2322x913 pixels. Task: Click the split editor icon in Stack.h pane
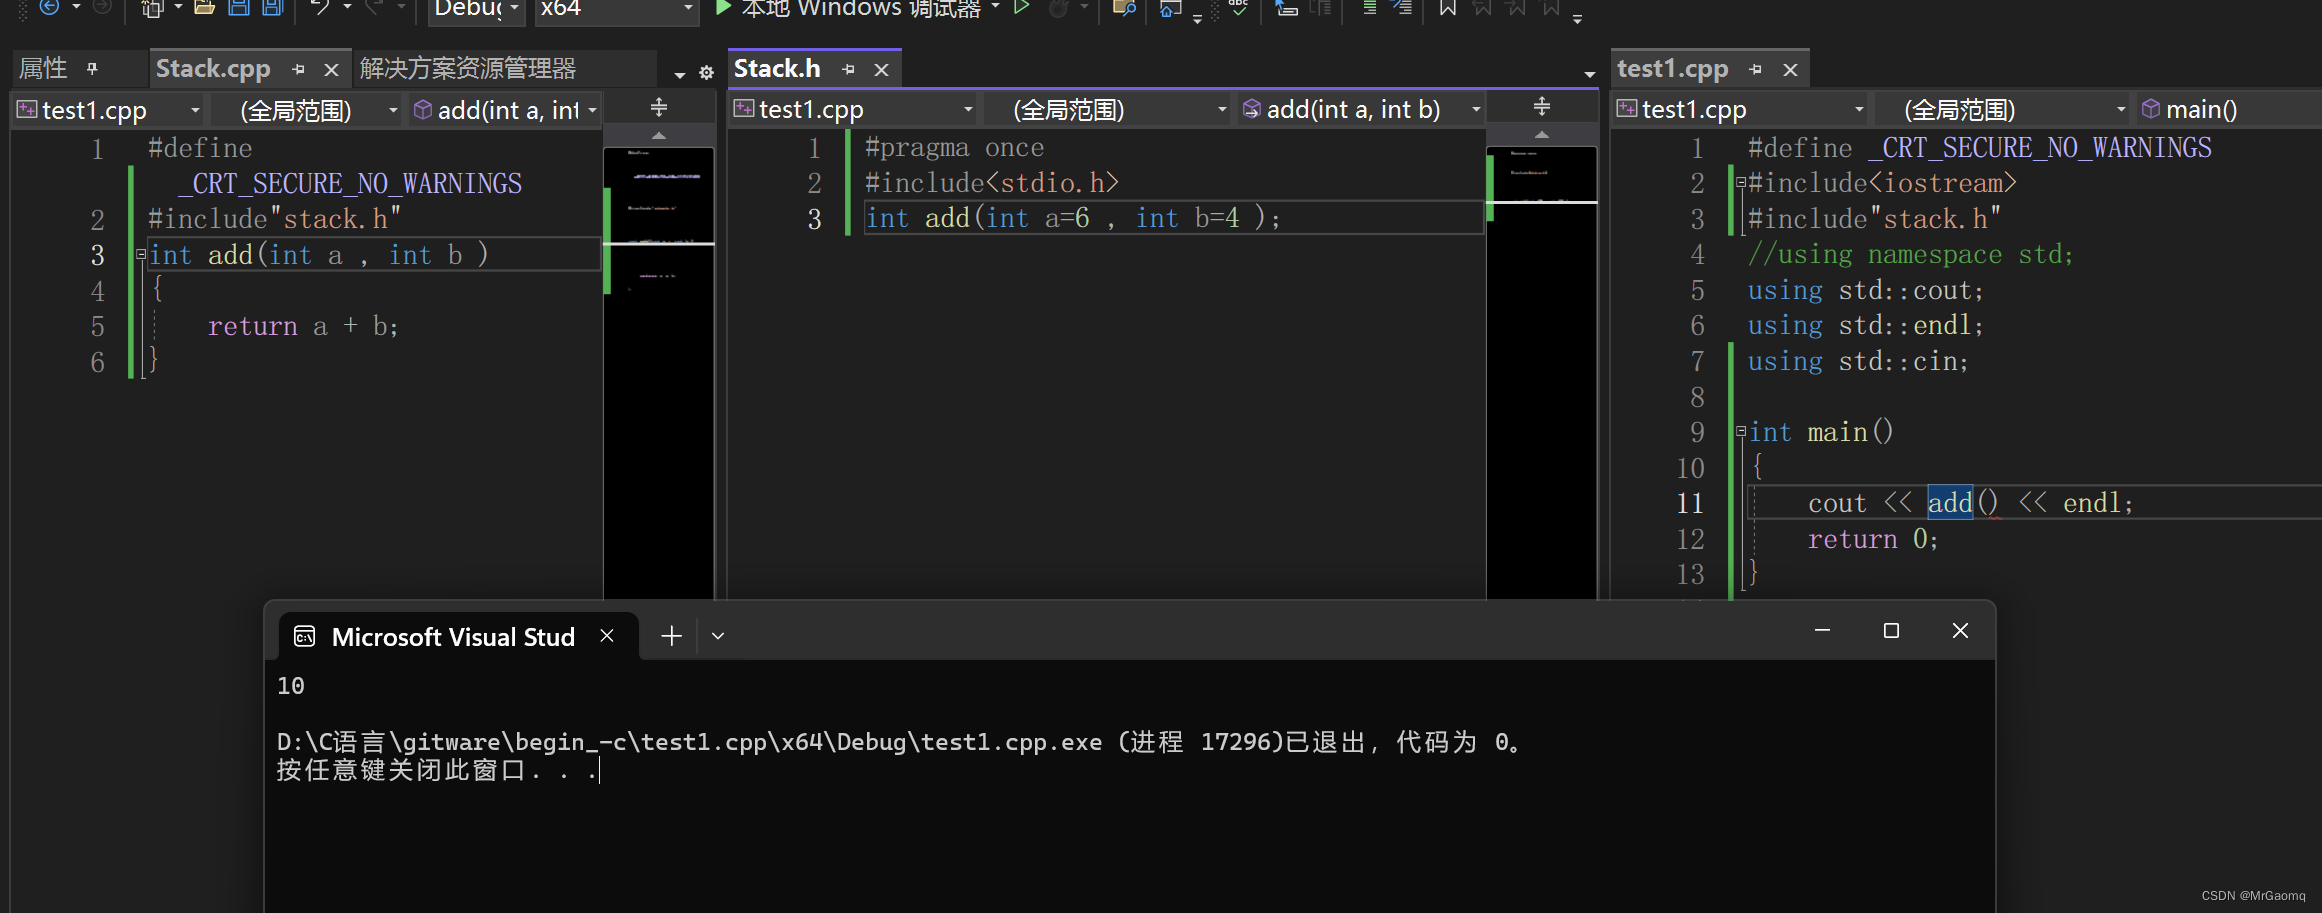click(1542, 106)
